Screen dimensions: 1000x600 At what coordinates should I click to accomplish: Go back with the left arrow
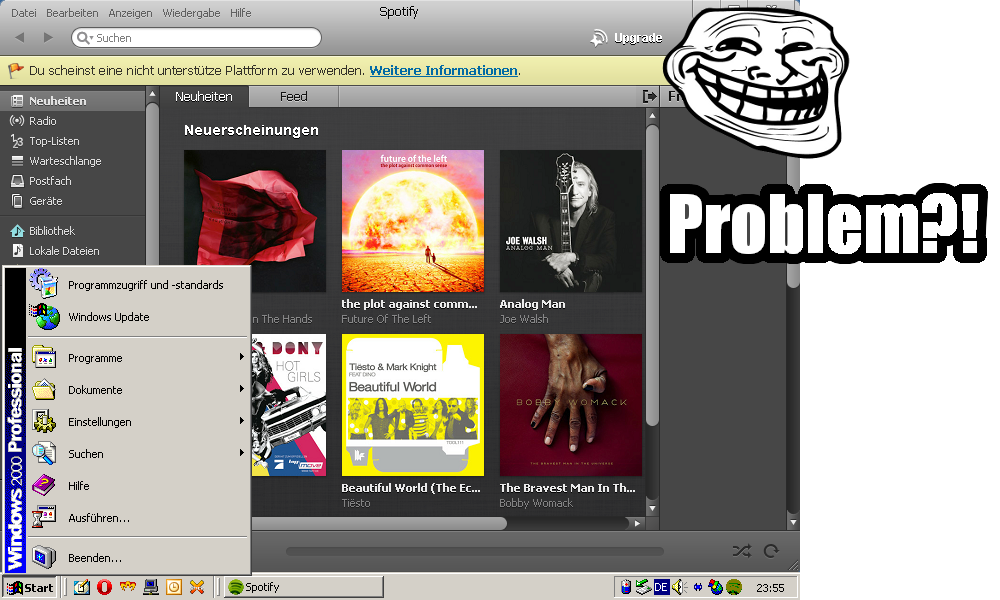click(x=20, y=38)
